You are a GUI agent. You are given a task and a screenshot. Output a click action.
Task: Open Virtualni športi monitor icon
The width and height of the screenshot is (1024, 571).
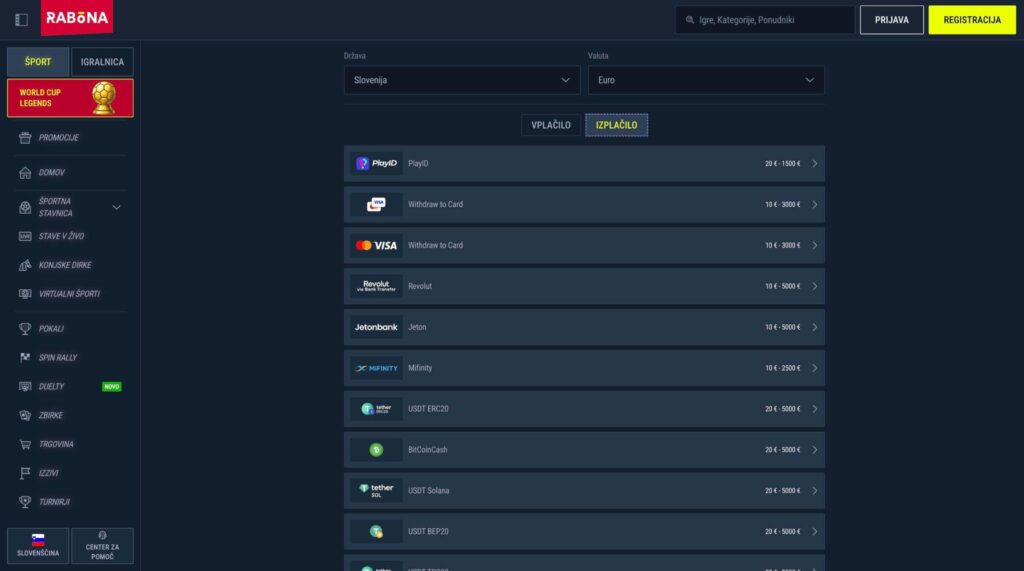tap(25, 293)
